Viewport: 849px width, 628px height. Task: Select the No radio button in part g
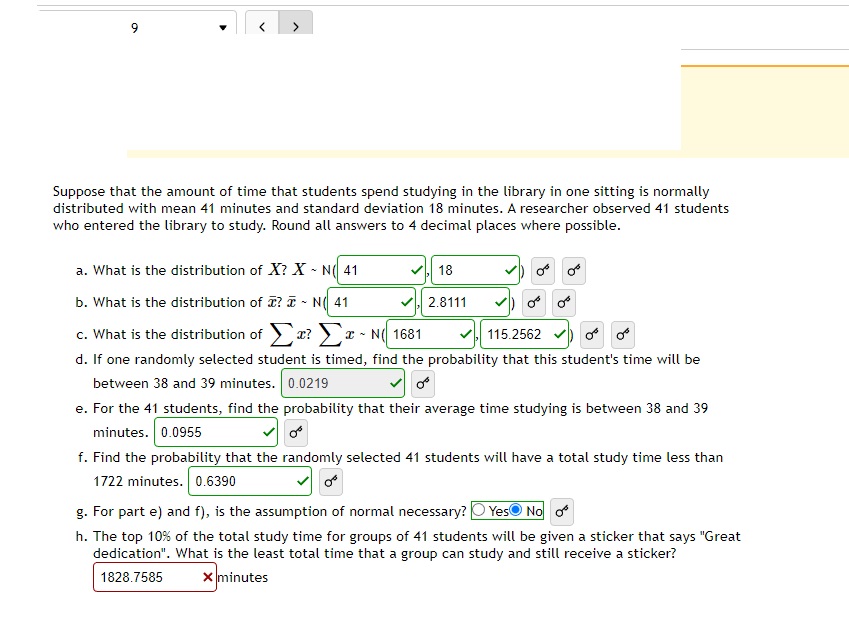(x=514, y=510)
